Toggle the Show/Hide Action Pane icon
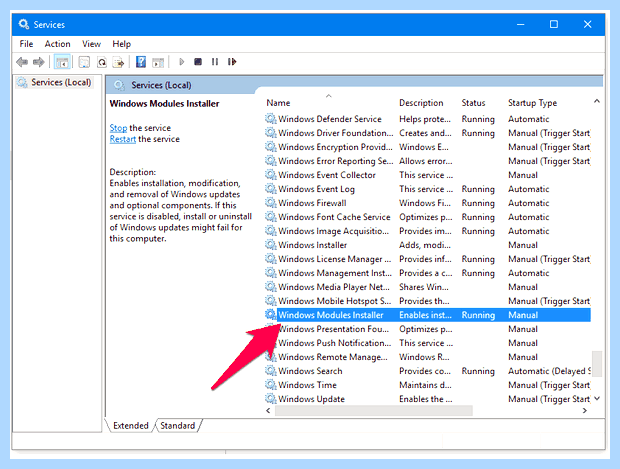 click(158, 62)
